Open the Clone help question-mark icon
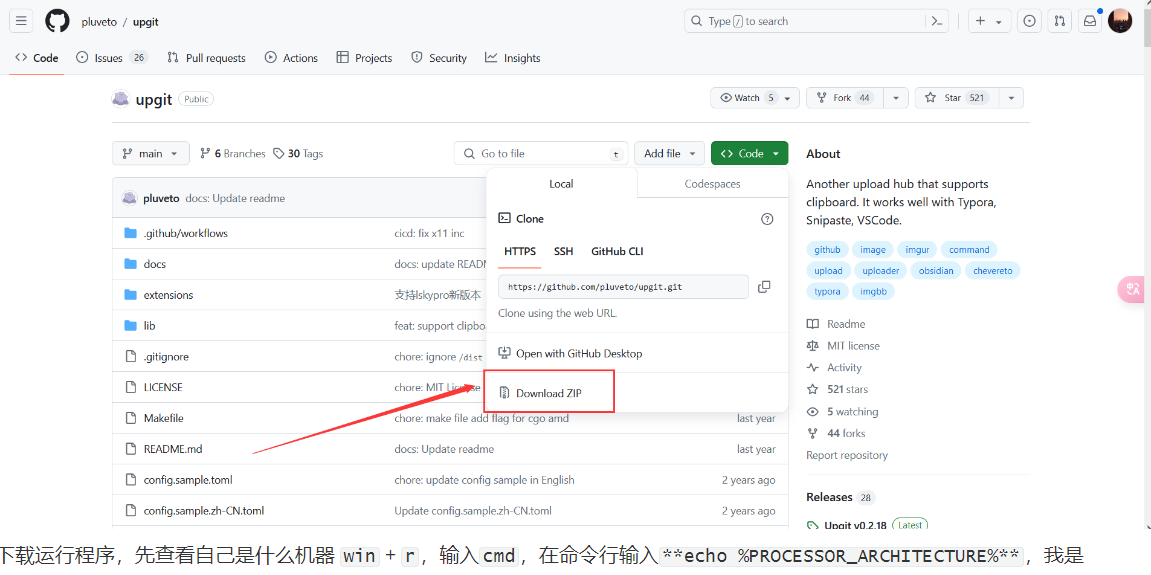The image size is (1151, 575). click(767, 219)
